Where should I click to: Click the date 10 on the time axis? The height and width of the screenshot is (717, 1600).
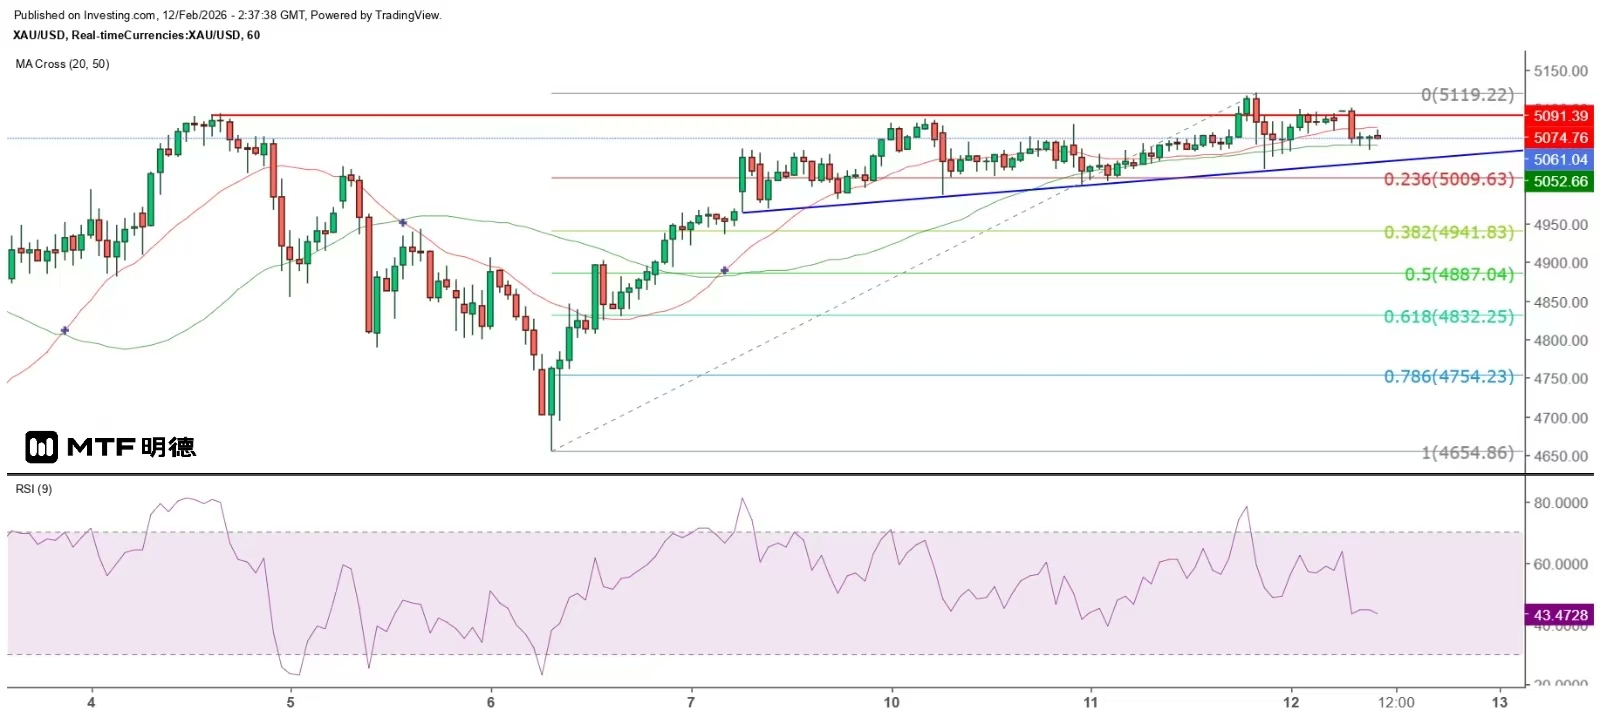click(x=891, y=702)
